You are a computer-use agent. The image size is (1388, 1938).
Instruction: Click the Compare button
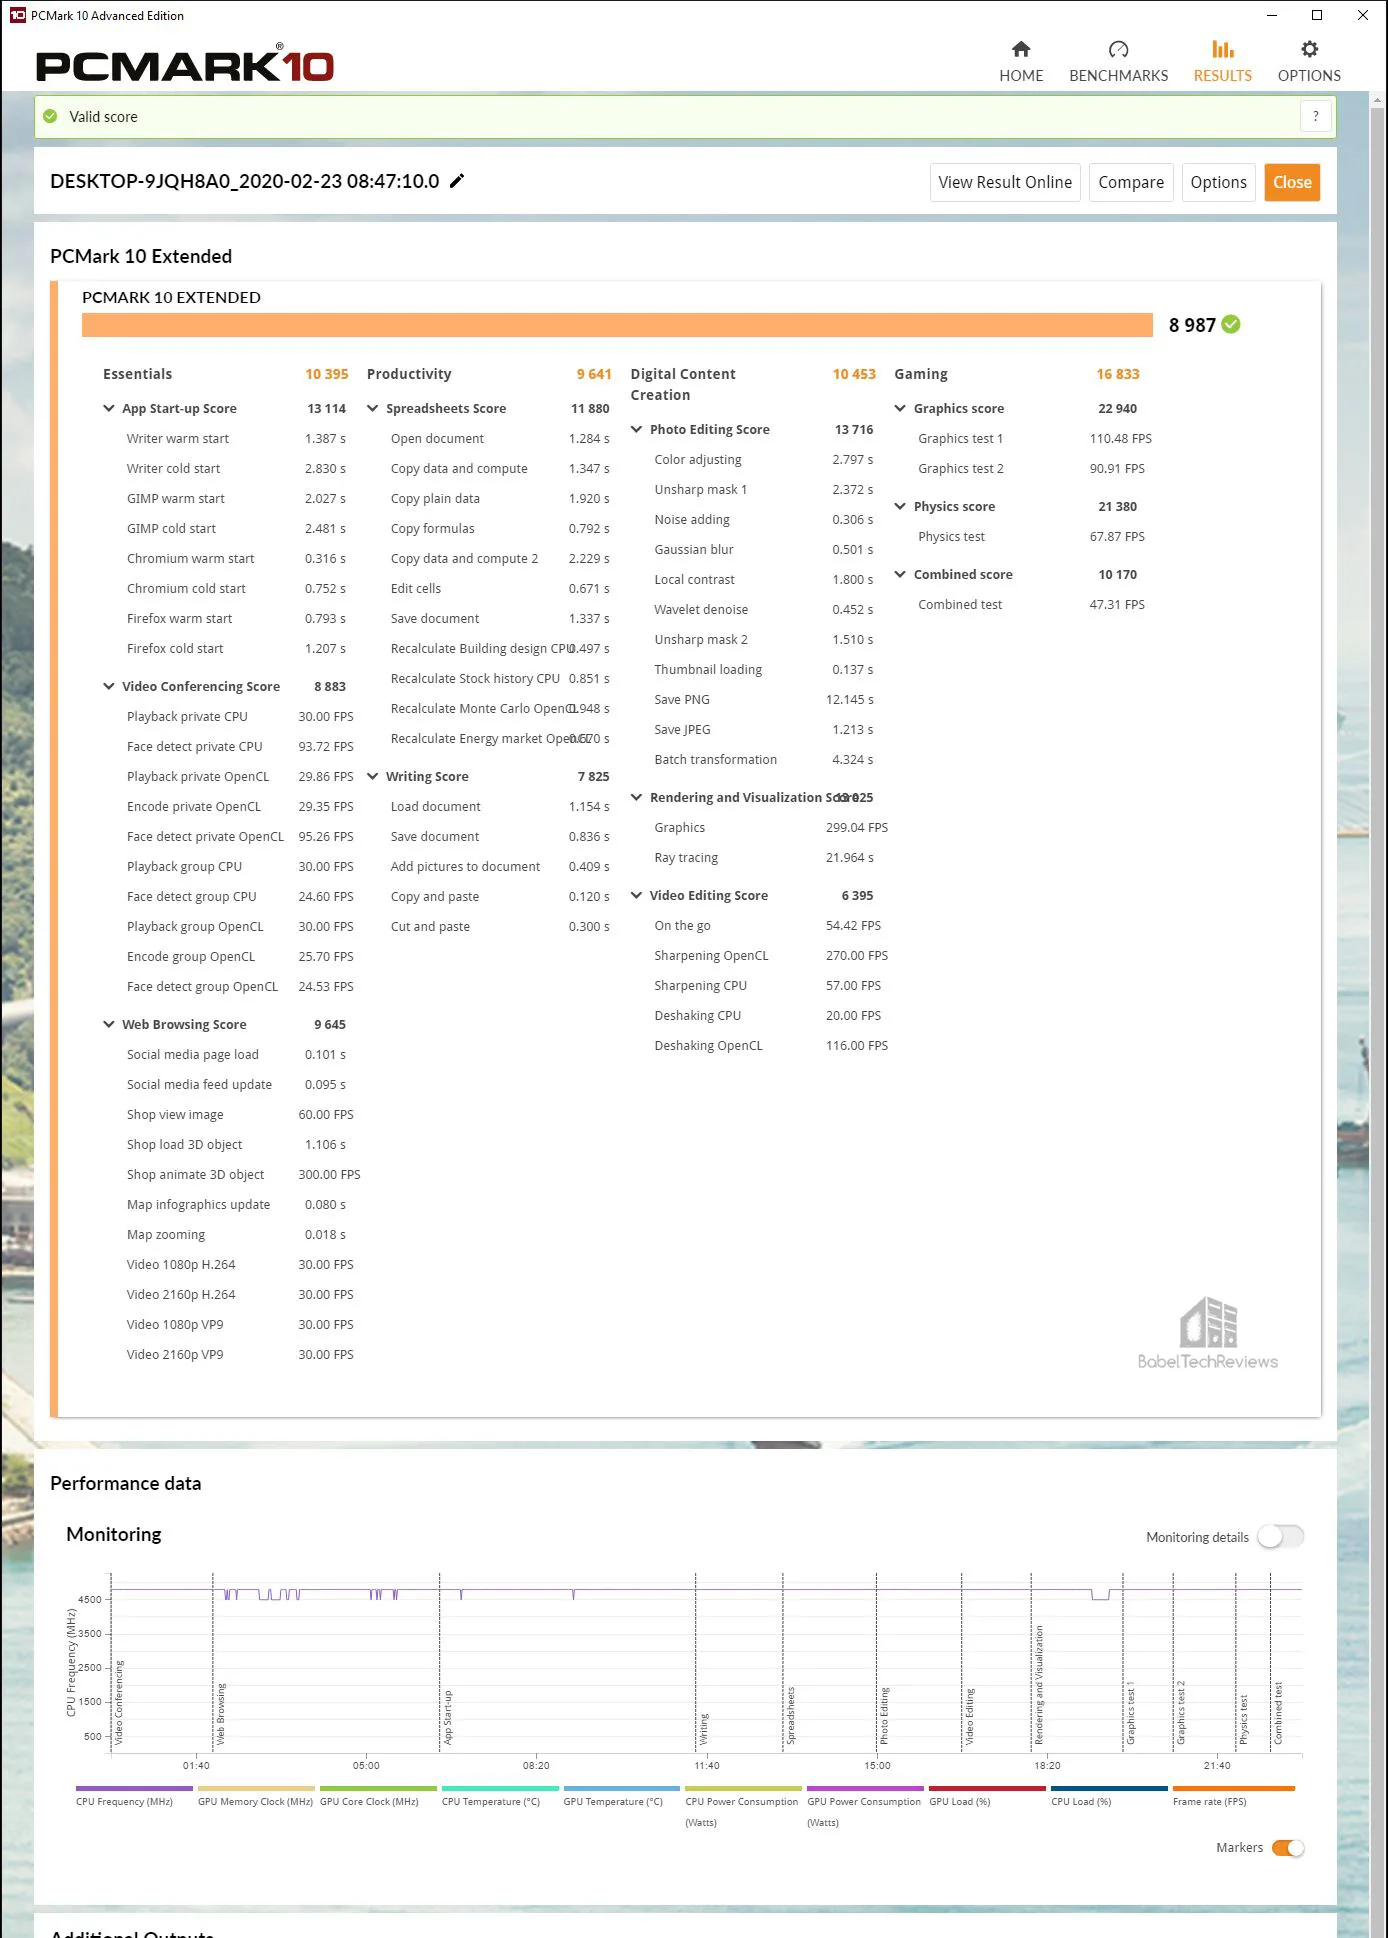1131,182
